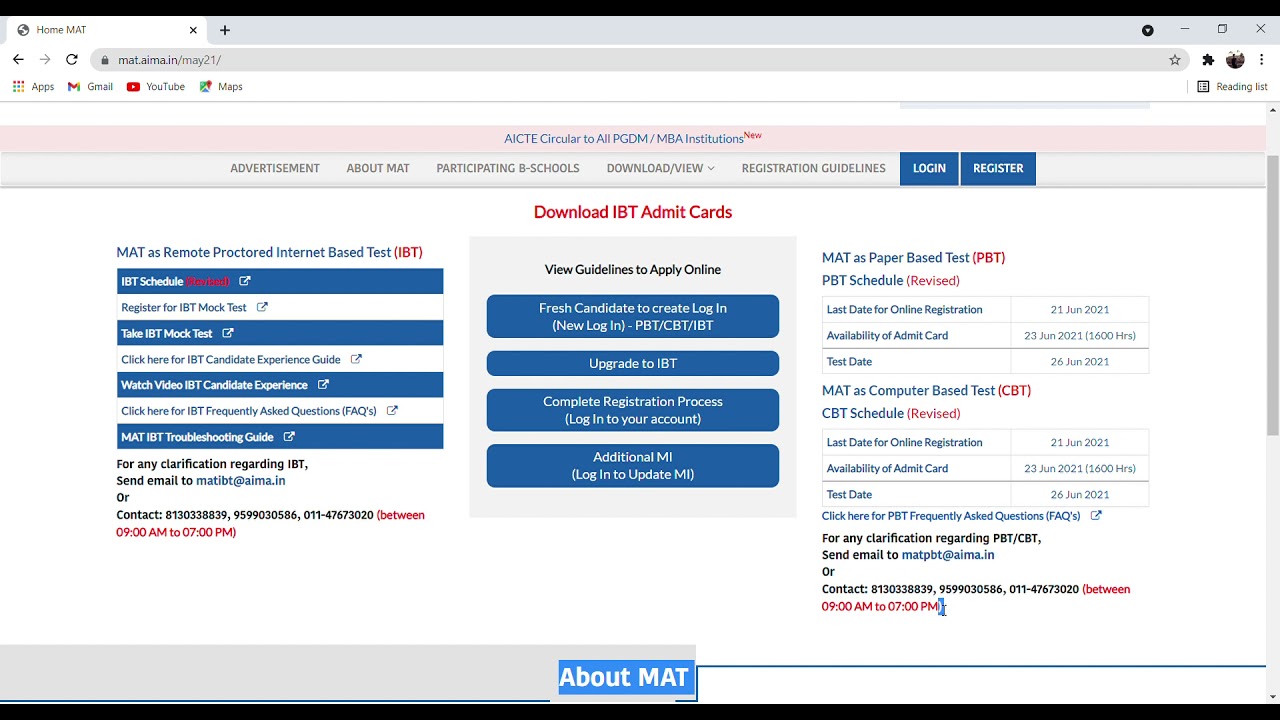This screenshot has height=720, width=1280.
Task: Click the MAT as Paper Based Test (PBT) heading
Action: pos(914,257)
